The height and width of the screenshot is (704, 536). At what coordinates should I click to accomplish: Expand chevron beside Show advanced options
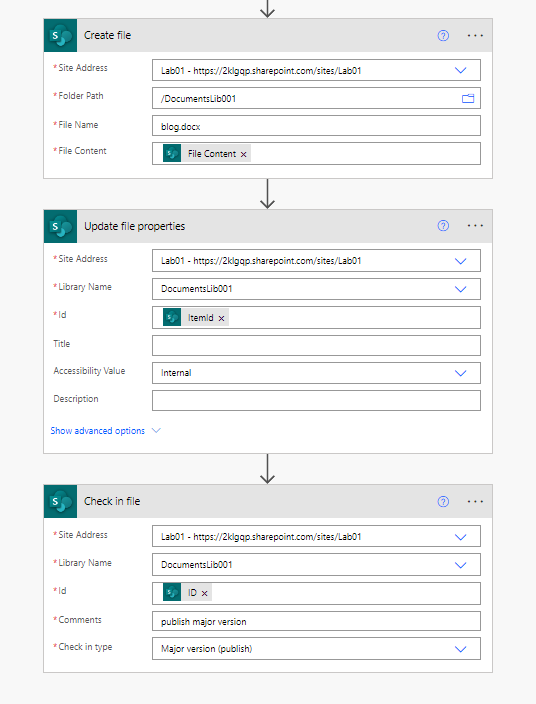point(156,431)
